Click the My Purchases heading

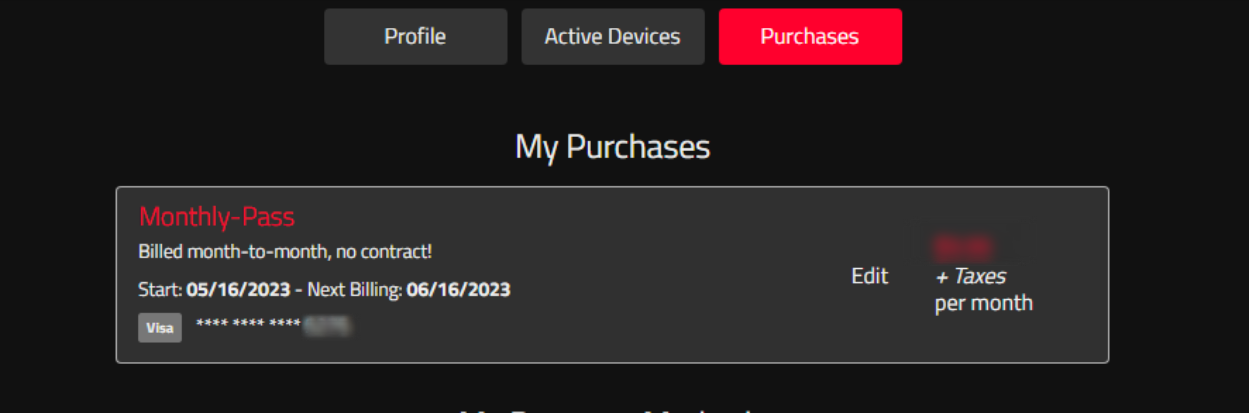pos(612,147)
